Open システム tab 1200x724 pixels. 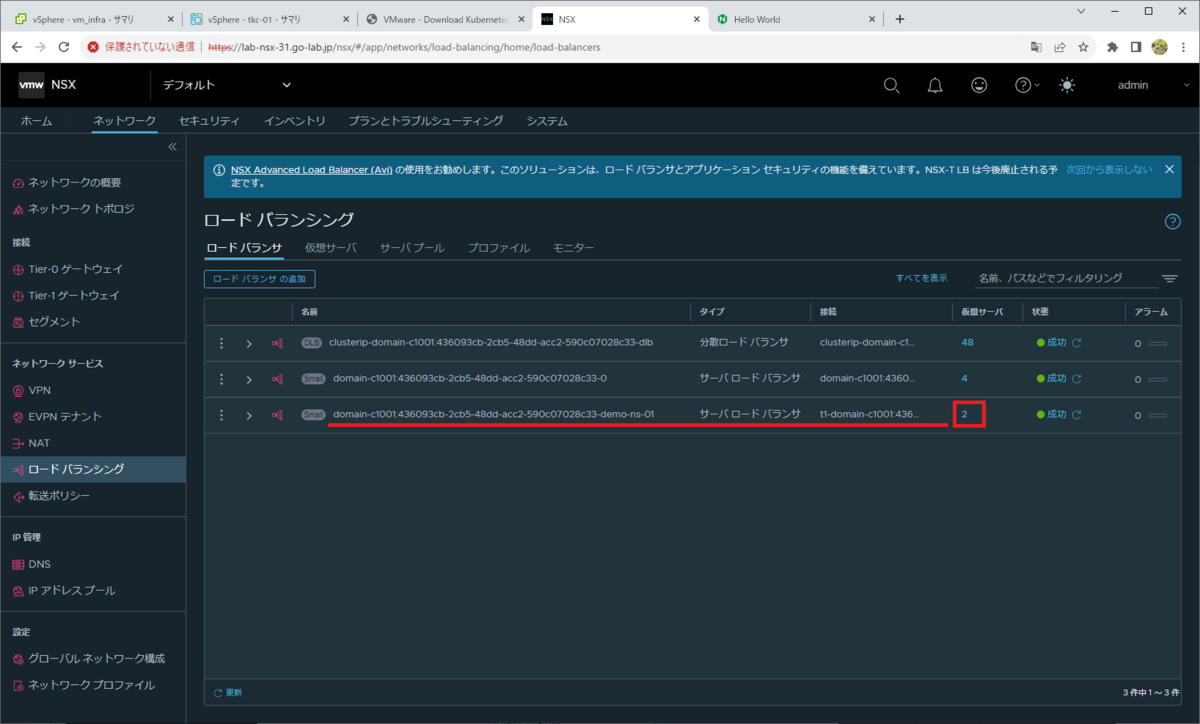tap(547, 121)
